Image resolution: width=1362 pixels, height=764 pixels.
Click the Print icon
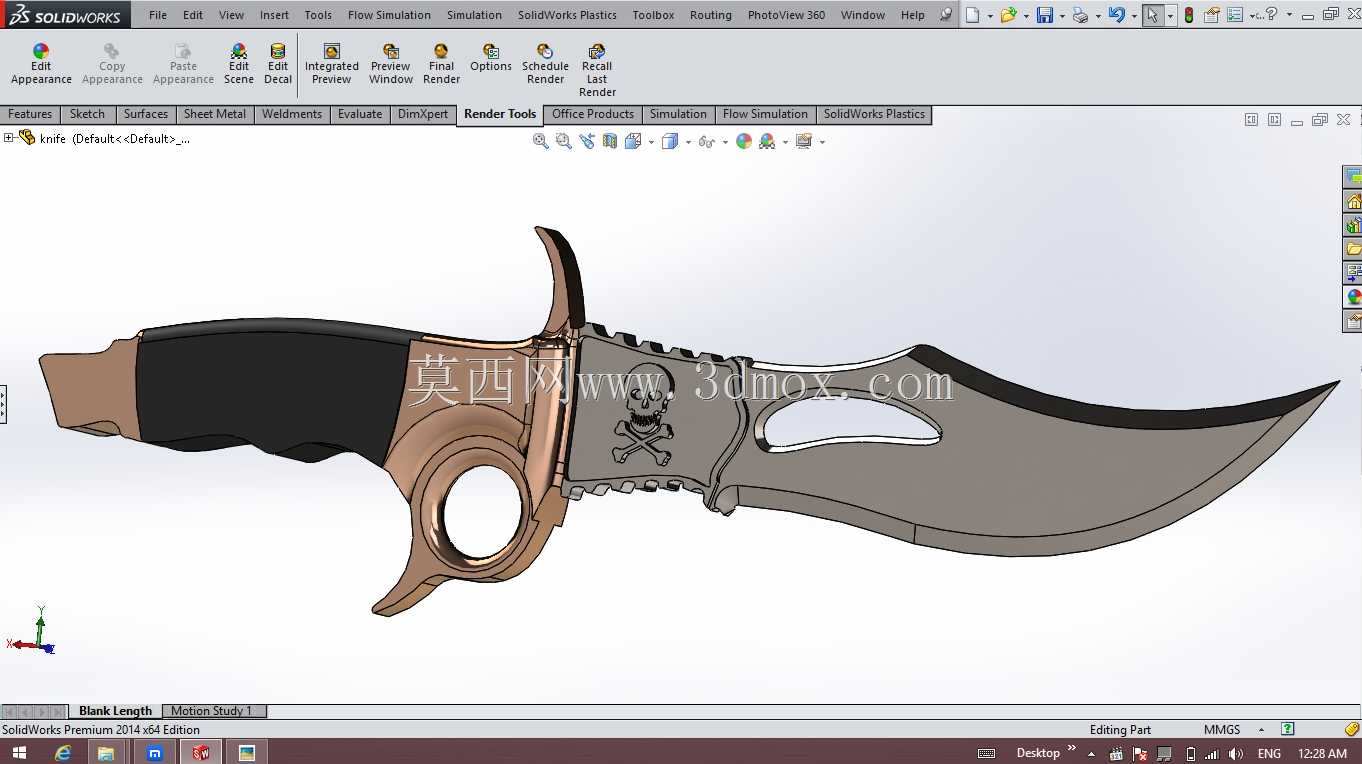[x=1080, y=15]
